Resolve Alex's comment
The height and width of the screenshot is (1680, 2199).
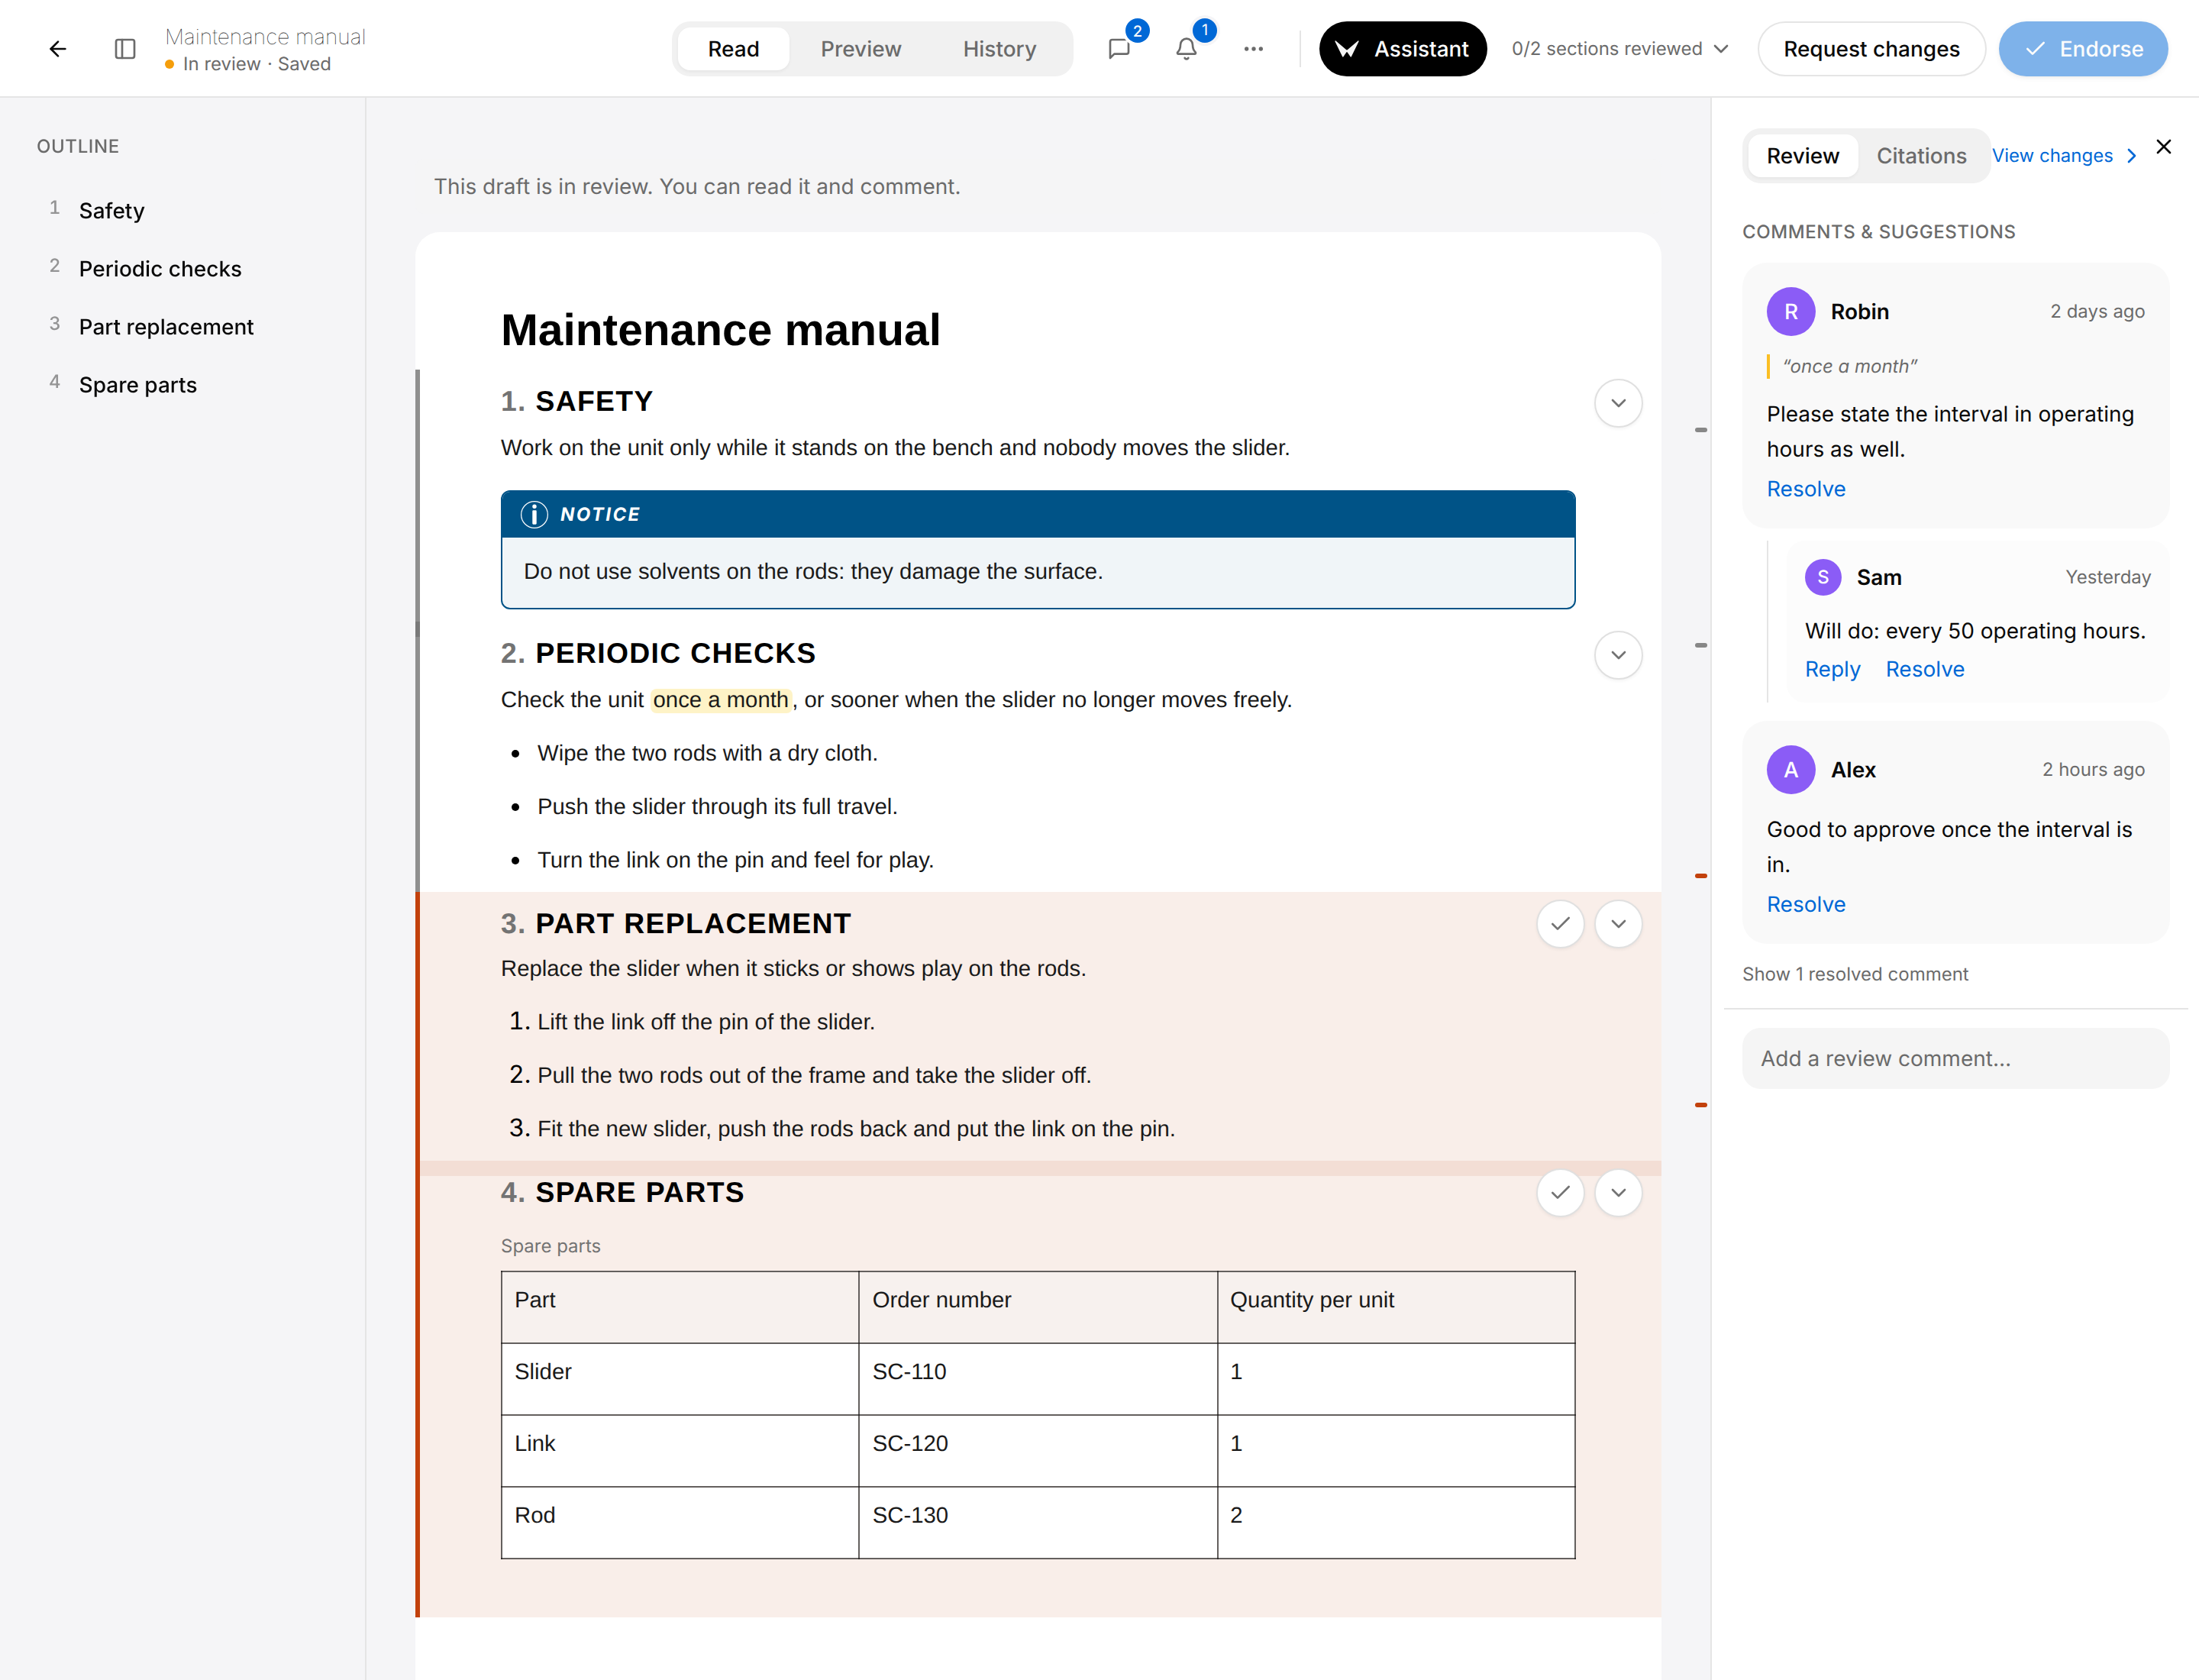coord(1805,904)
